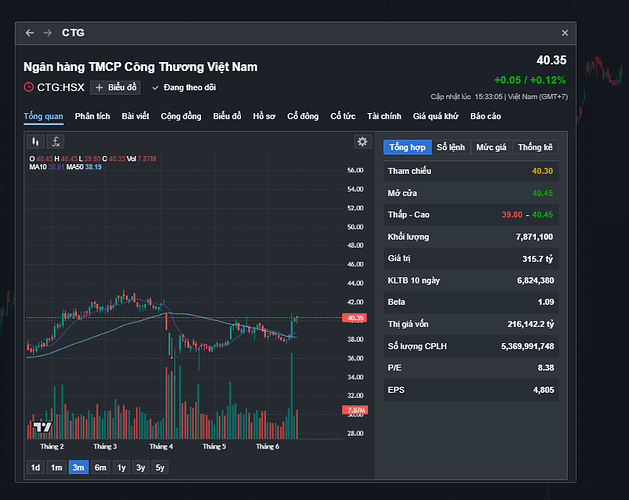Click the P/E value 8.38
629x500 pixels.
click(x=546, y=368)
